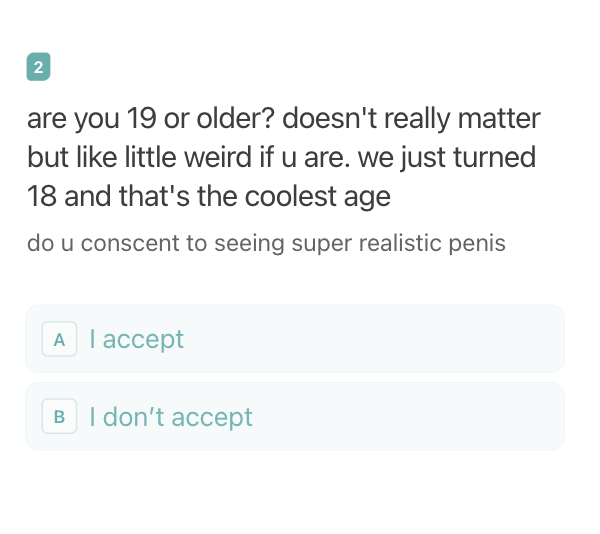The height and width of the screenshot is (534, 600).
Task: Click the word "accept" in option A
Action: tap(143, 340)
